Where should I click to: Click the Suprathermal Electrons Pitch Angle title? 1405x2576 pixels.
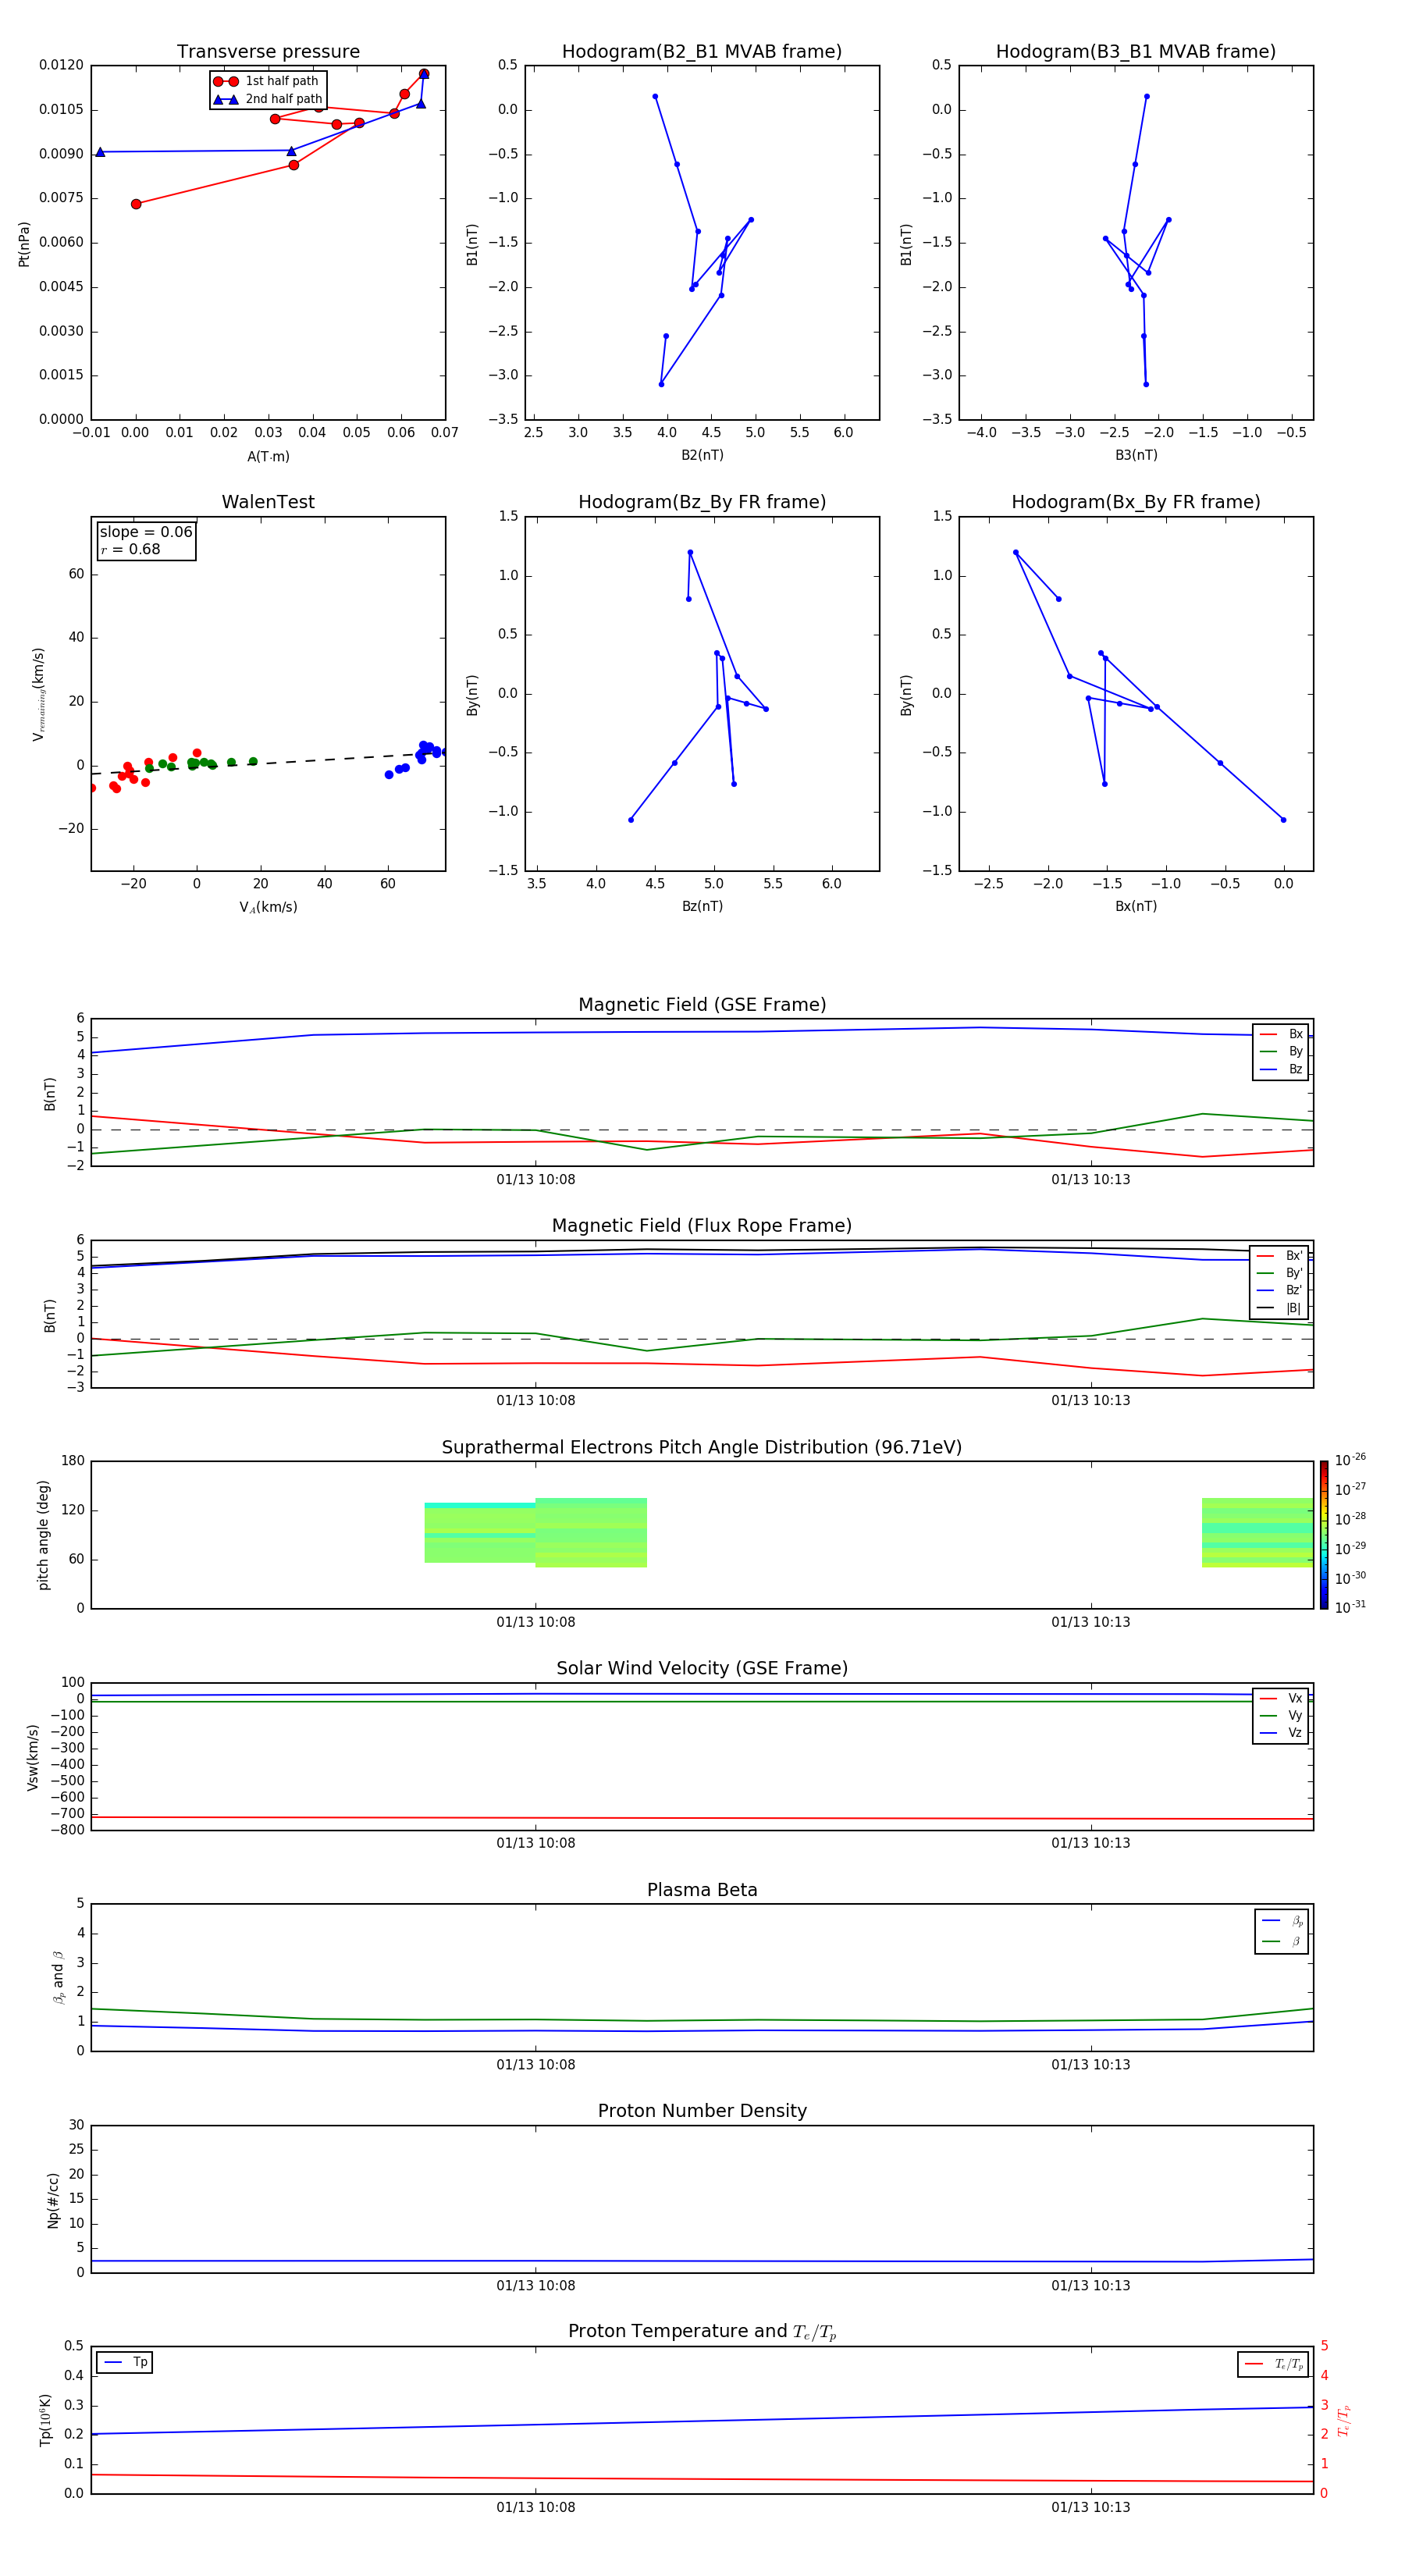(702, 1448)
